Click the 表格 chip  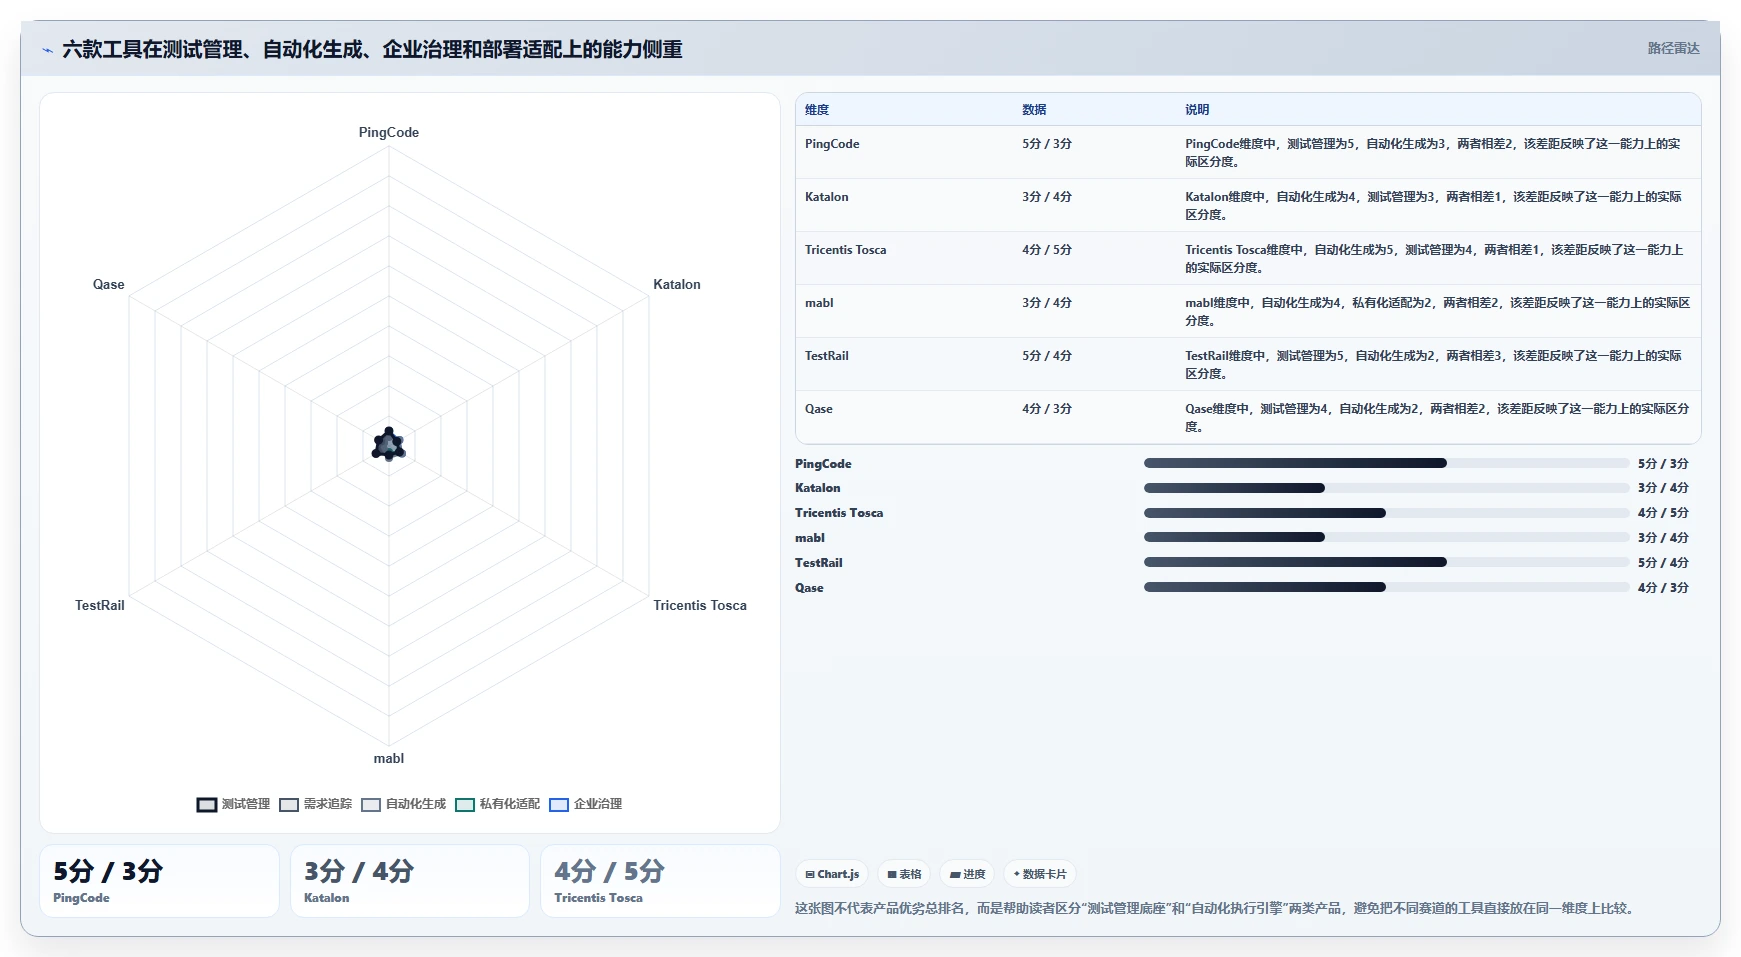904,874
